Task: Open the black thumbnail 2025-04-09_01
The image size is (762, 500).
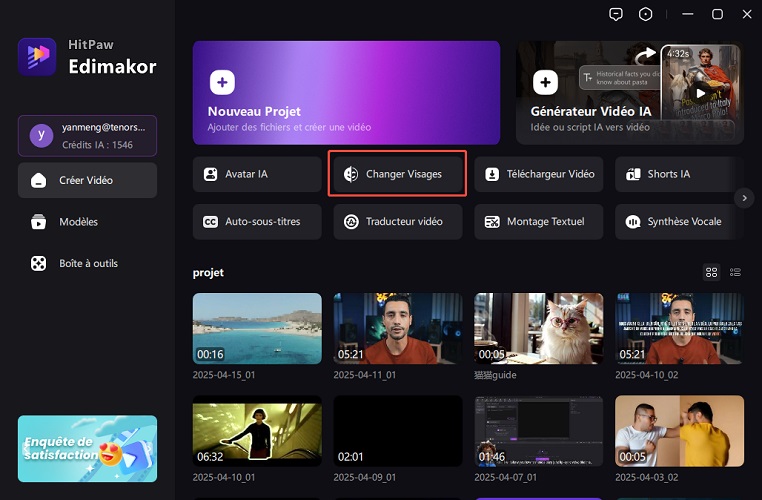Action: pyautogui.click(x=398, y=431)
